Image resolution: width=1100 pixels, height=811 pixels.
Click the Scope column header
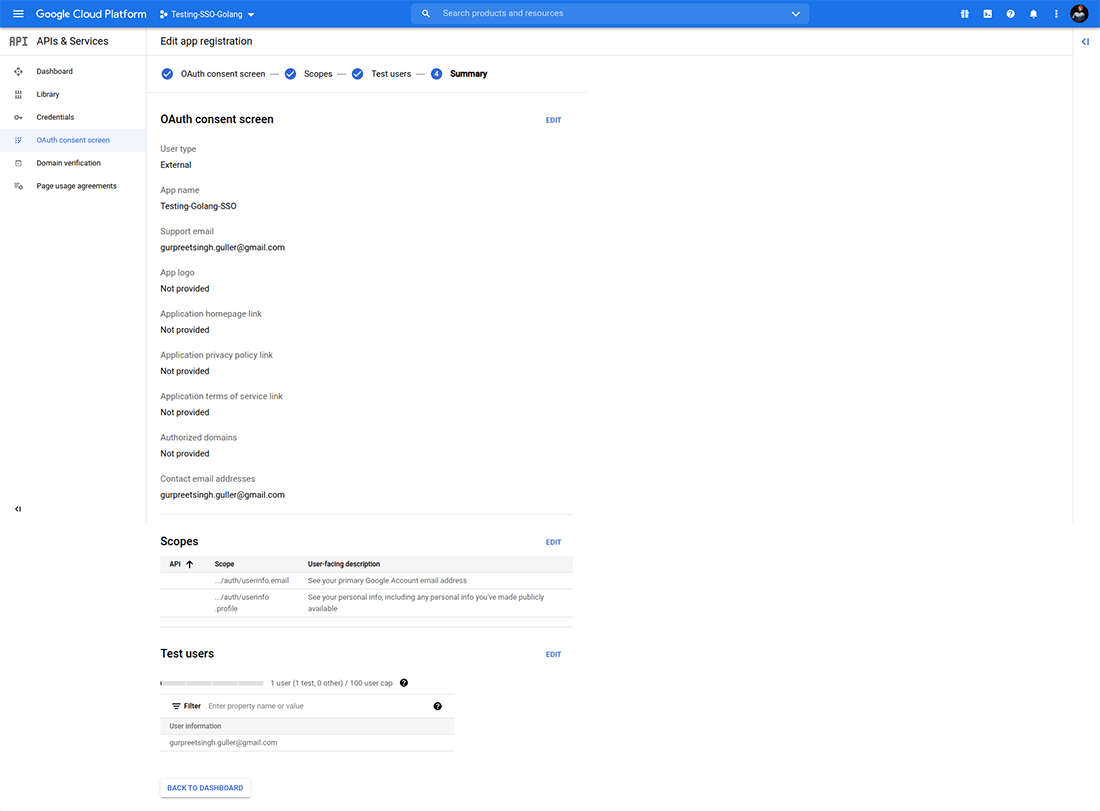(224, 564)
